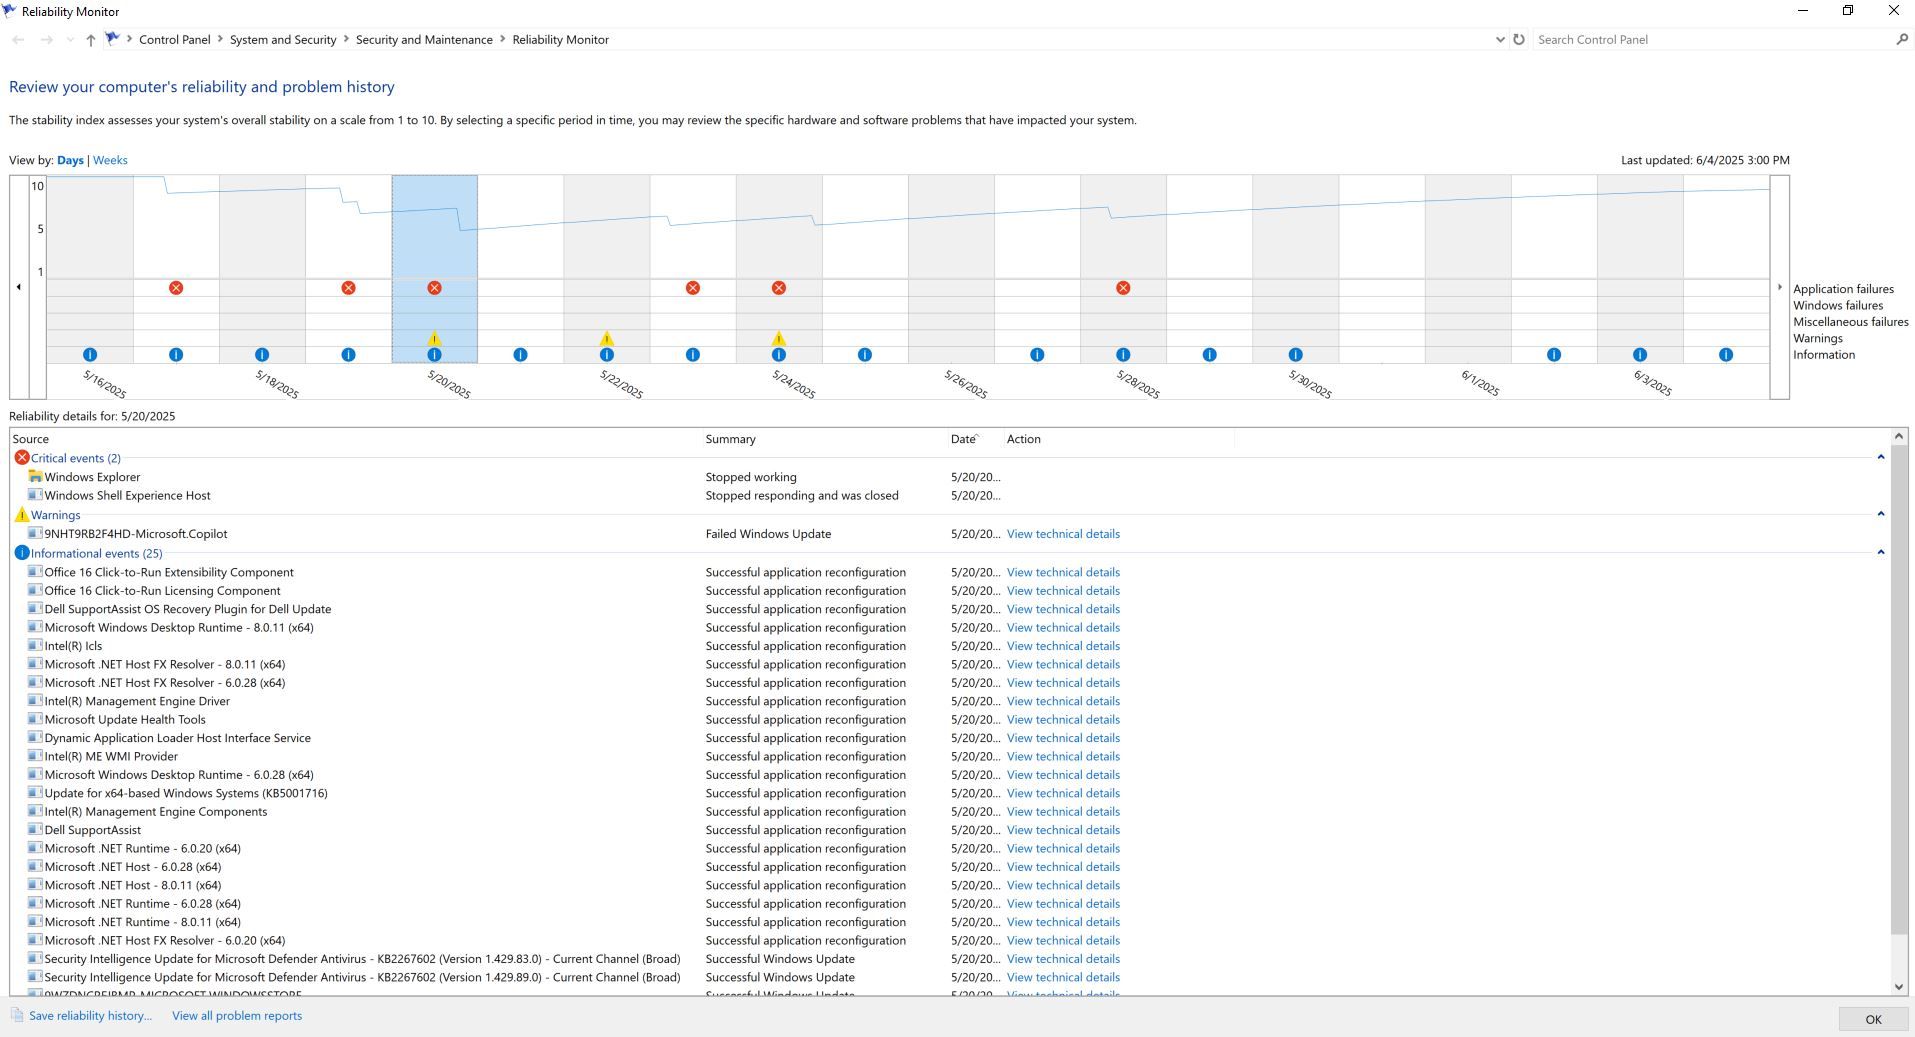Click the red failure icon on 5/28/2025
Viewport: 1915px width, 1037px height.
pyautogui.click(x=1123, y=288)
